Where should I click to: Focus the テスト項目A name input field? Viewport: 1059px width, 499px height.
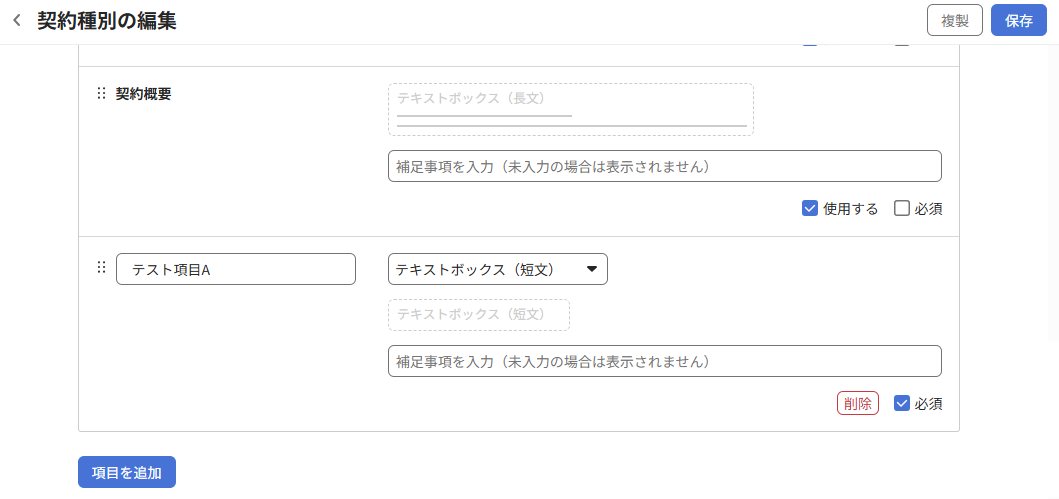[236, 269]
